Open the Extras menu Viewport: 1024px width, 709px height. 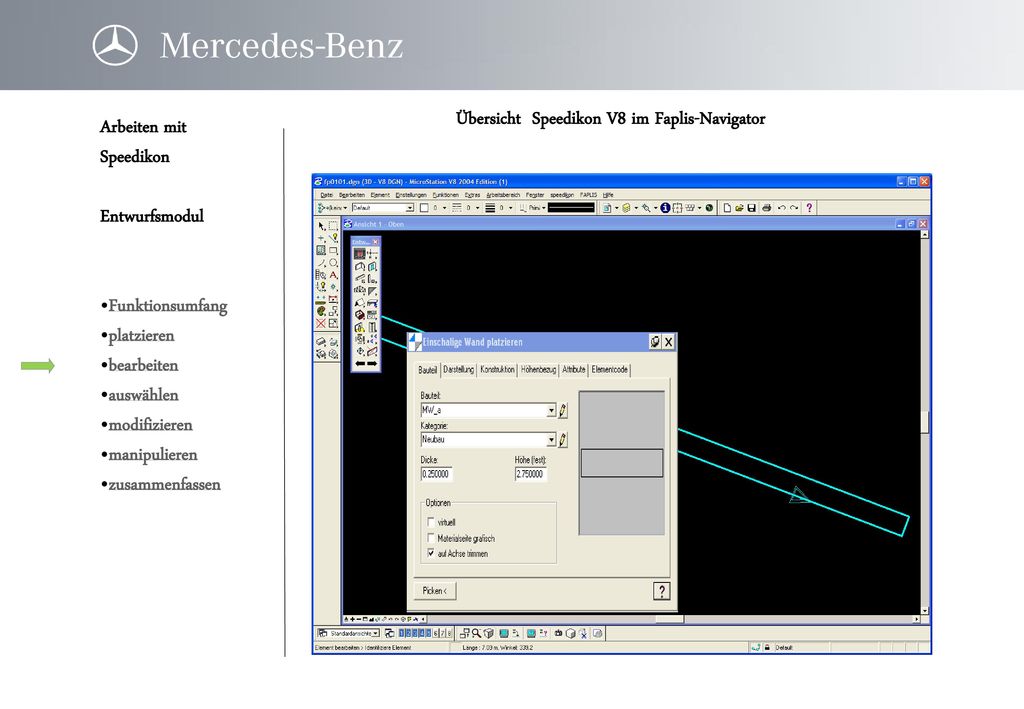click(472, 195)
